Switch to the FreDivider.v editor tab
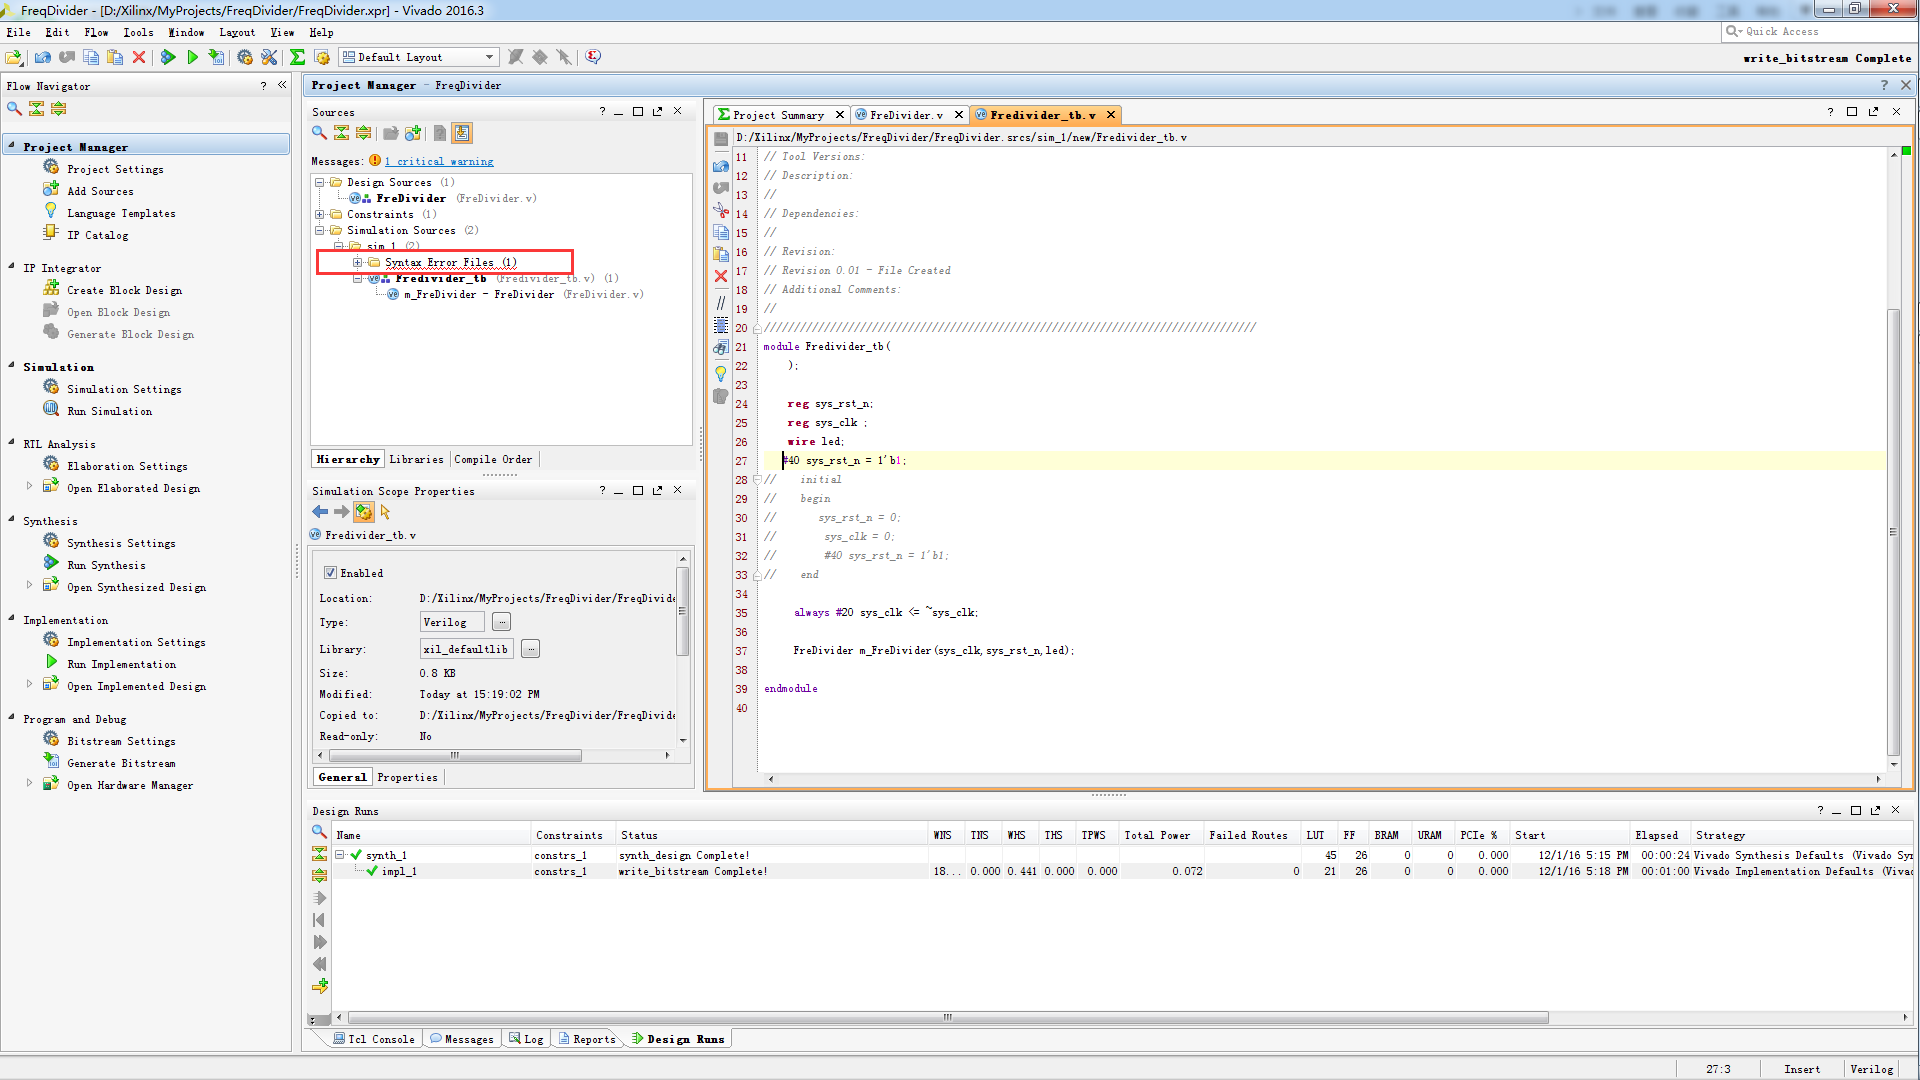1920x1080 pixels. pyautogui.click(x=905, y=115)
